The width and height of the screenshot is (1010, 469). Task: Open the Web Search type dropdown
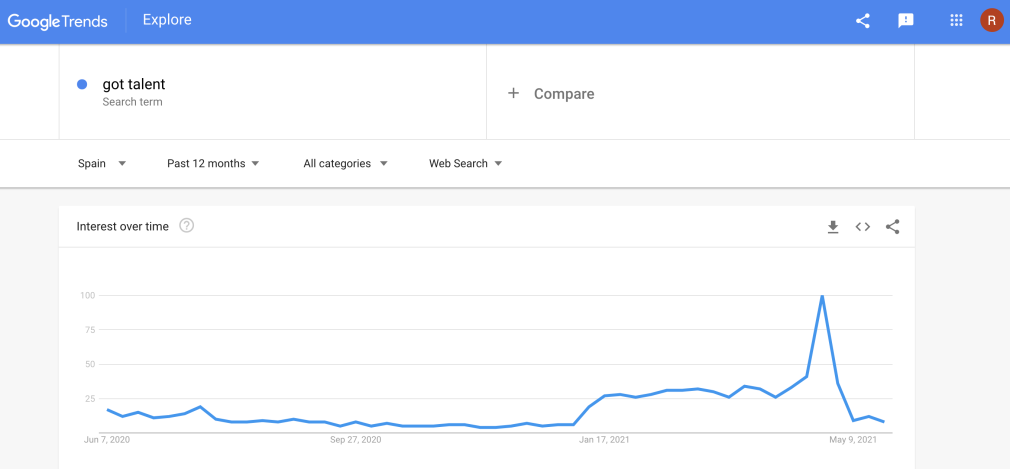pyautogui.click(x=465, y=164)
